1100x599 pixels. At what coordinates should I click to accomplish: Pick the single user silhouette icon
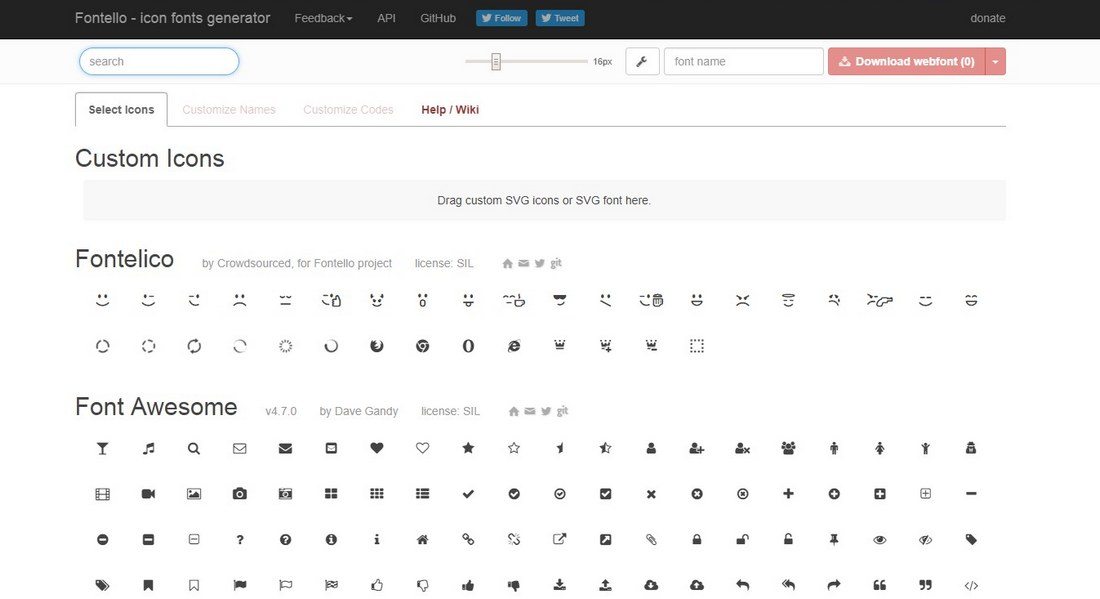[x=651, y=448]
